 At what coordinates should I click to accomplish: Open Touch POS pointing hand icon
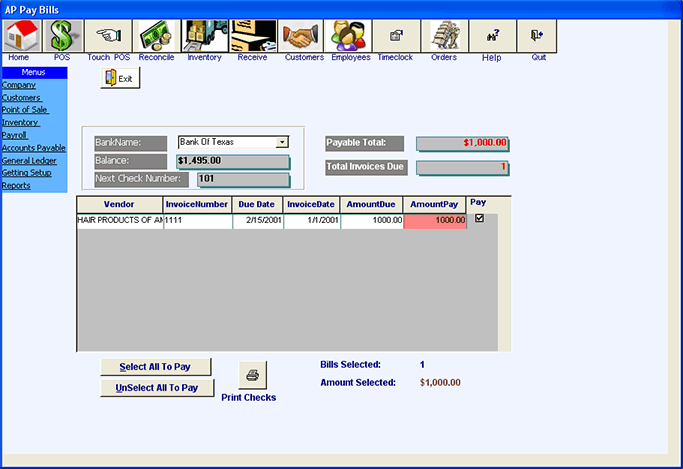pyautogui.click(x=108, y=36)
